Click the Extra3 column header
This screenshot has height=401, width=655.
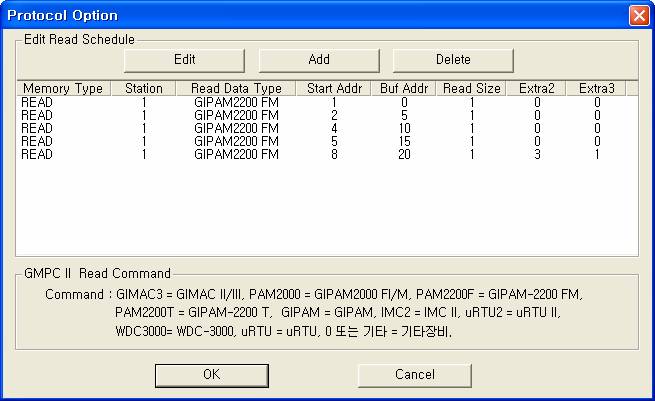[x=597, y=89]
